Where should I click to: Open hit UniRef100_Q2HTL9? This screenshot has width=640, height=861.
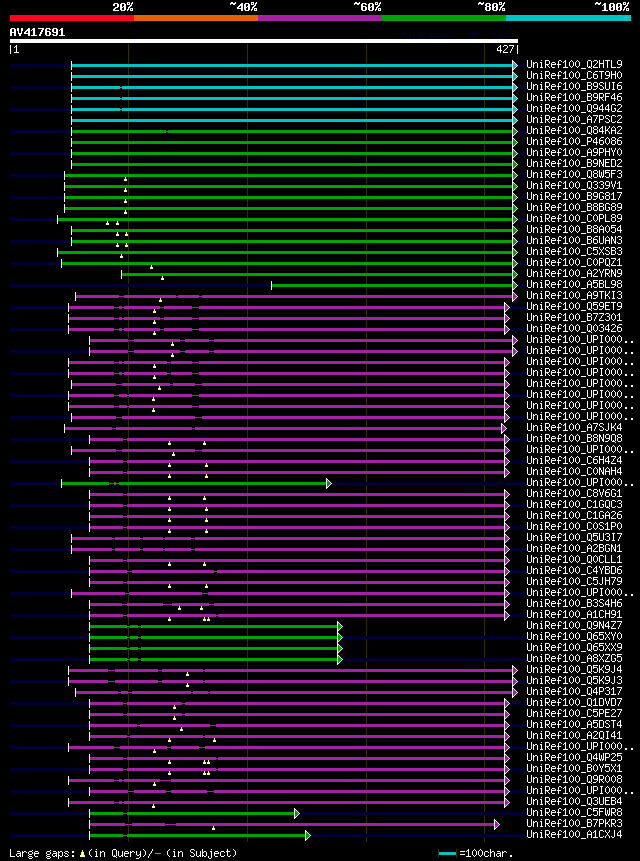pos(574,65)
